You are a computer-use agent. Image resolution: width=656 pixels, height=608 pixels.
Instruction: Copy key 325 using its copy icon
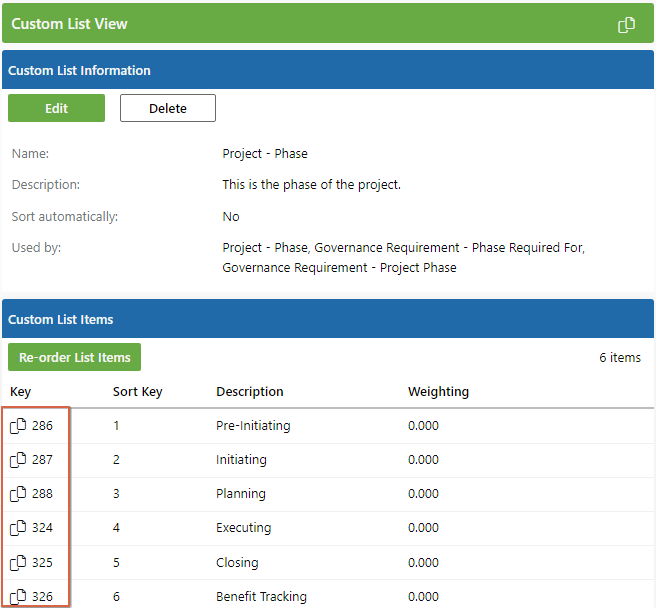(18, 563)
